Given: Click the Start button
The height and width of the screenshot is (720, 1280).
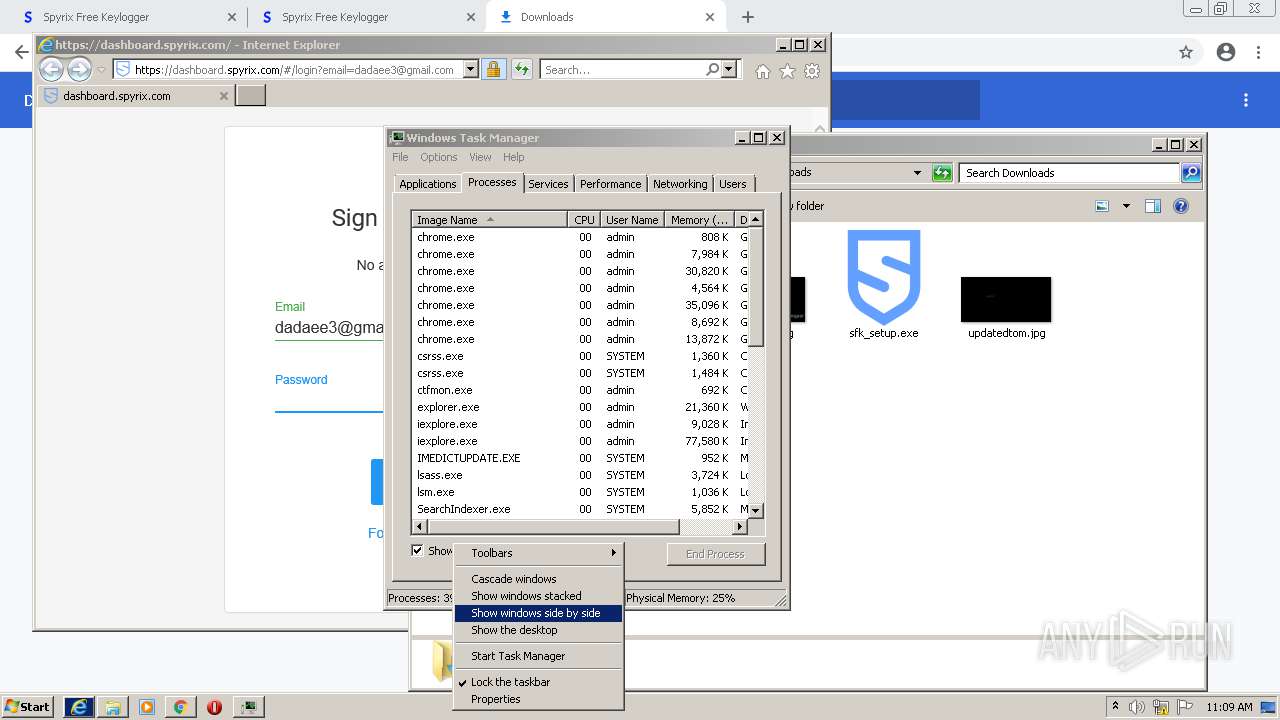Looking at the screenshot, I should [x=28, y=707].
